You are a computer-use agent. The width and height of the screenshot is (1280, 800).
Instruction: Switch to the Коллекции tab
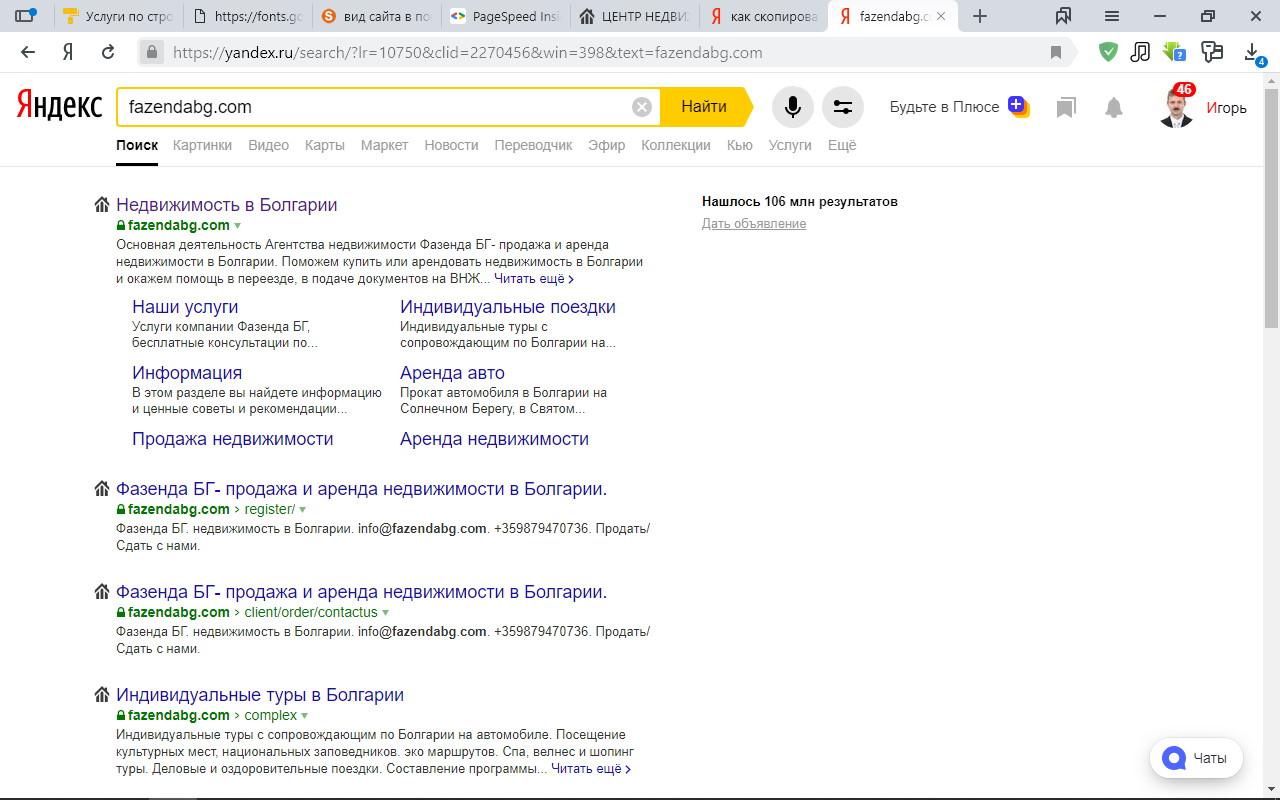pyautogui.click(x=676, y=145)
